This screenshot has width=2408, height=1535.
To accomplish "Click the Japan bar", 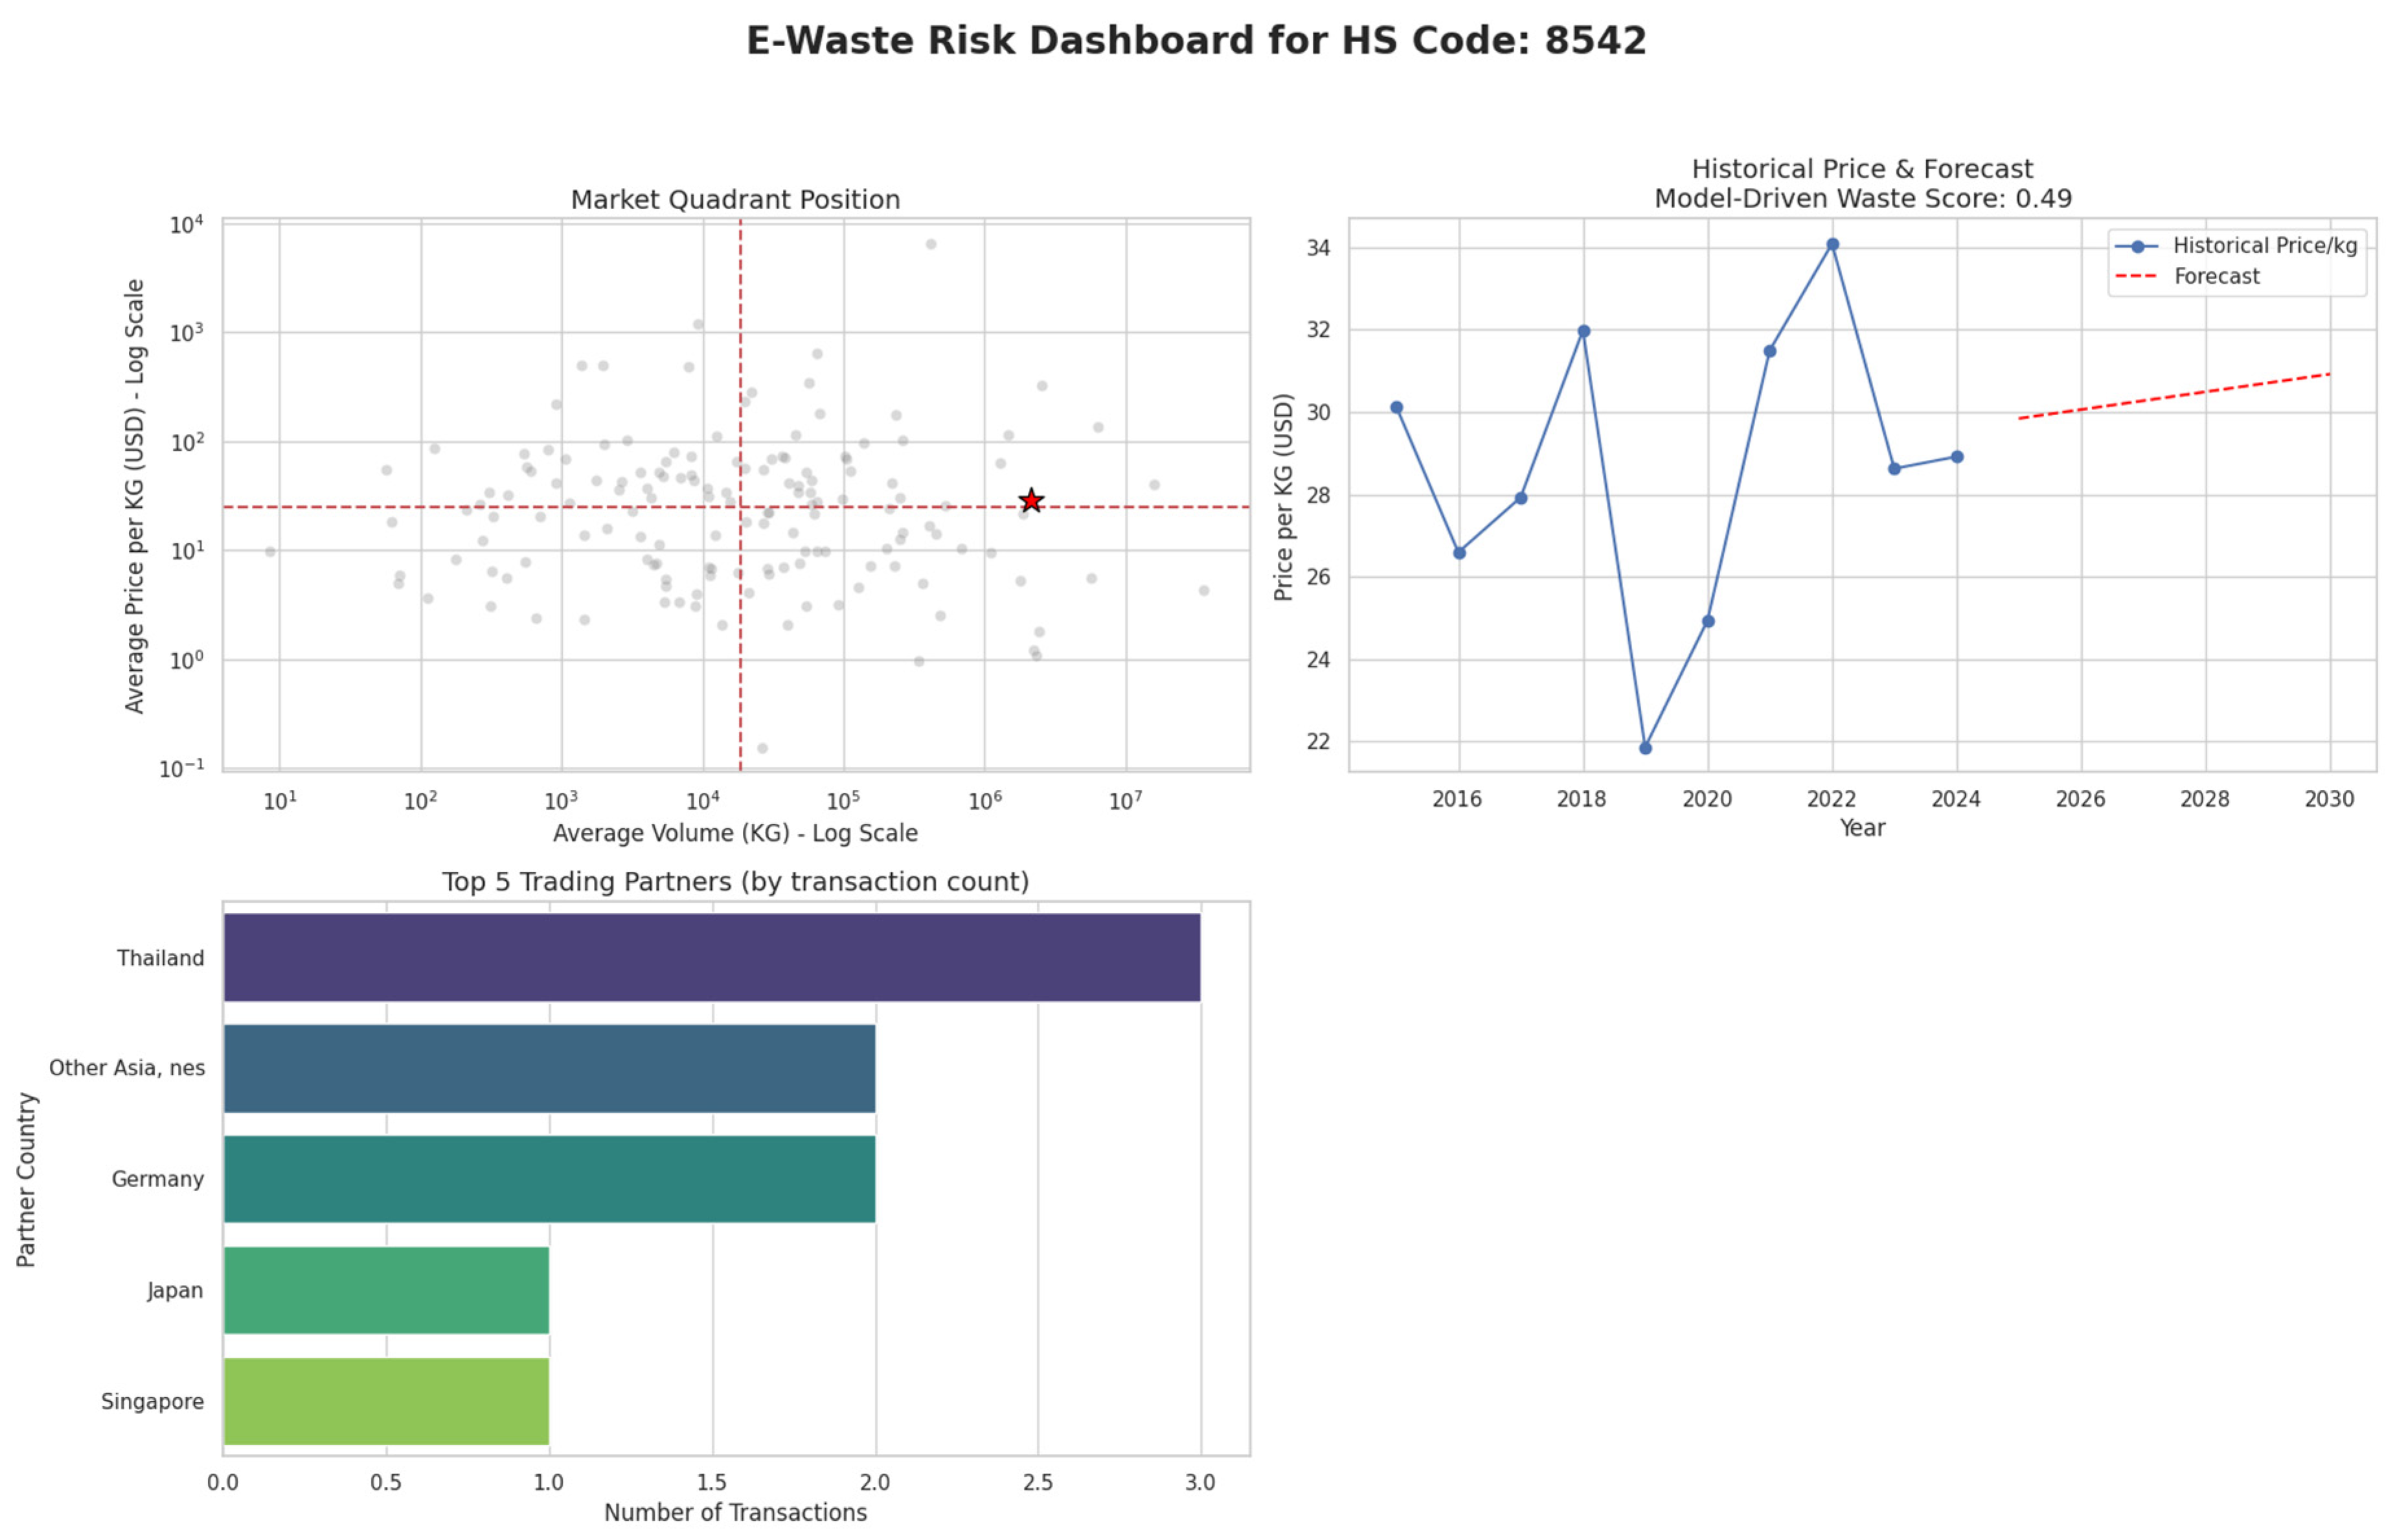I will point(386,1290).
